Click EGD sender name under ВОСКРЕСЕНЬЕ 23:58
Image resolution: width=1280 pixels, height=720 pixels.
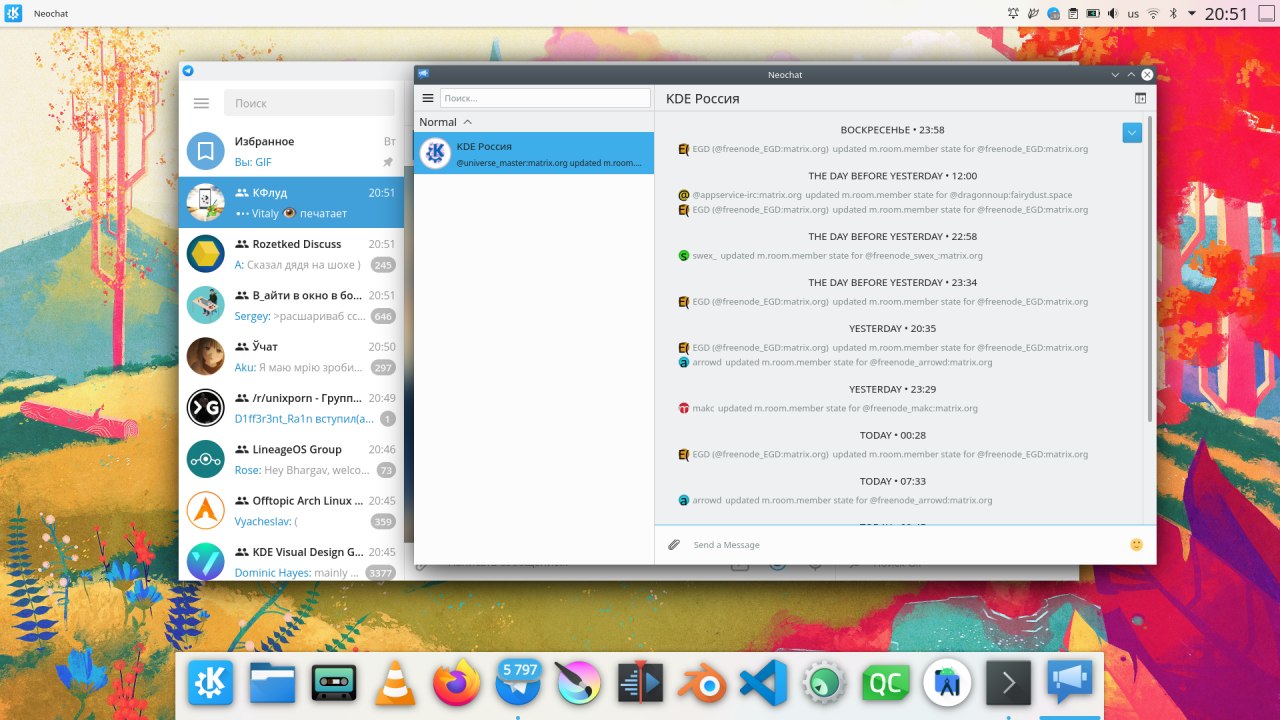click(760, 149)
